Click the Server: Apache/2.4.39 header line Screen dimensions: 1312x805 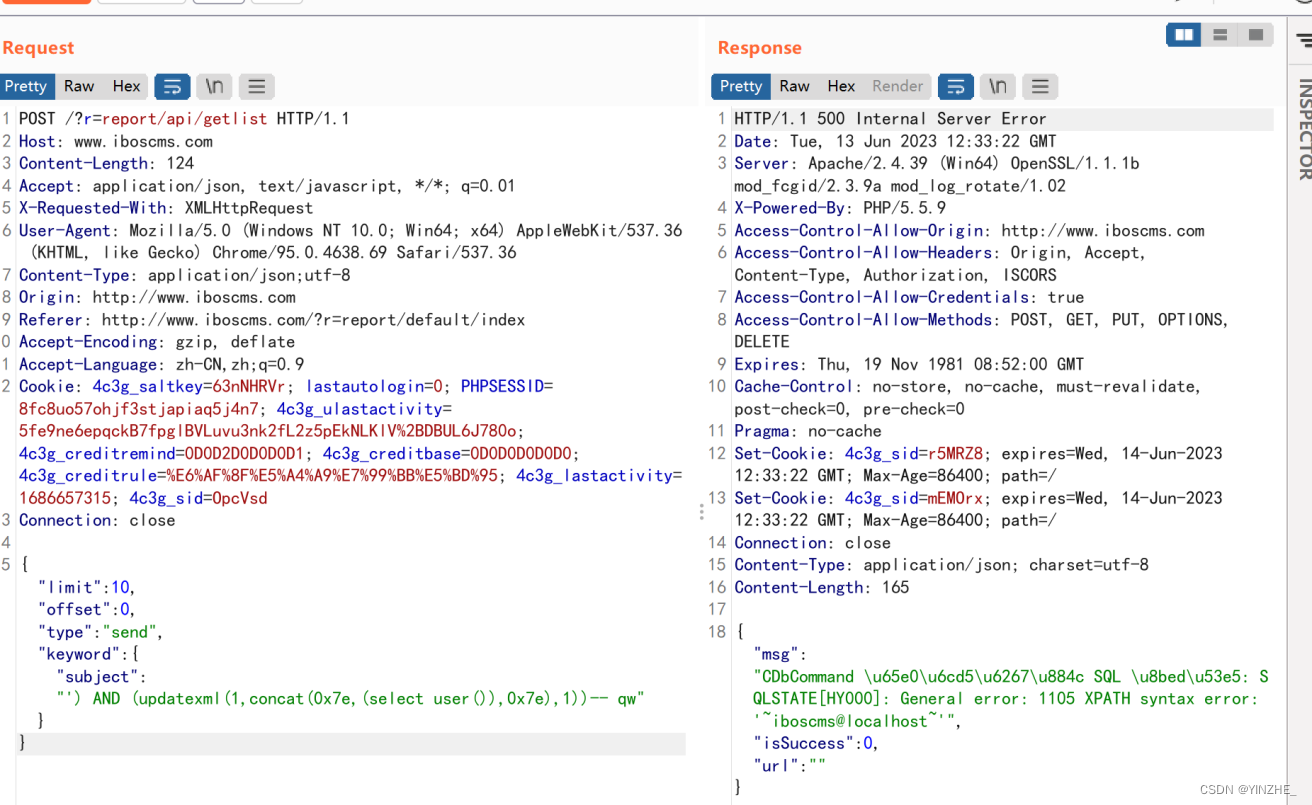937,174
